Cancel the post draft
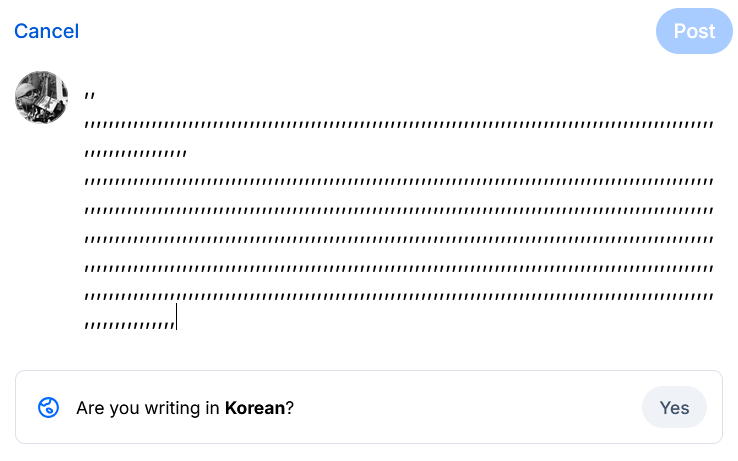Image resolution: width=738 pixels, height=461 pixels. pyautogui.click(x=46, y=31)
